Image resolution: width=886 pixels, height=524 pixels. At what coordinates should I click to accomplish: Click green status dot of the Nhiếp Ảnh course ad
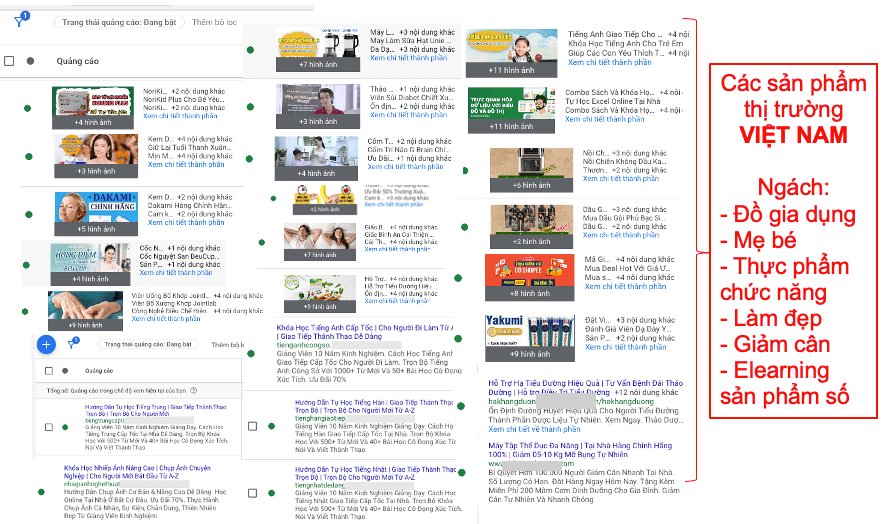pos(41,492)
